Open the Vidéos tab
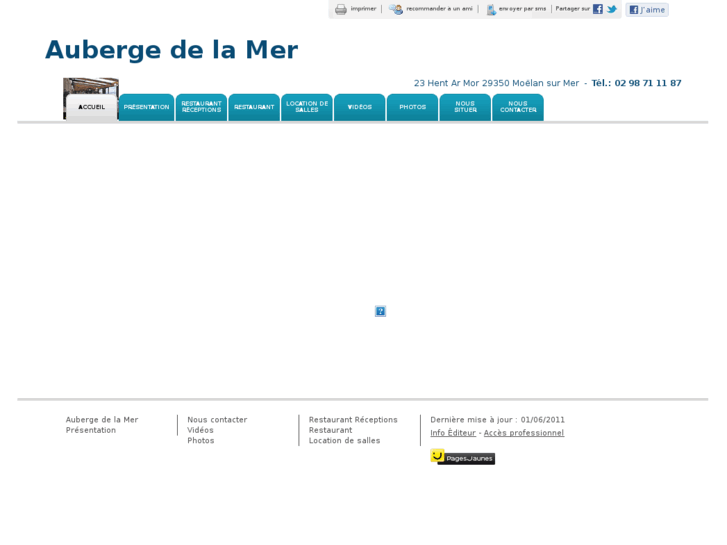 pos(360,107)
